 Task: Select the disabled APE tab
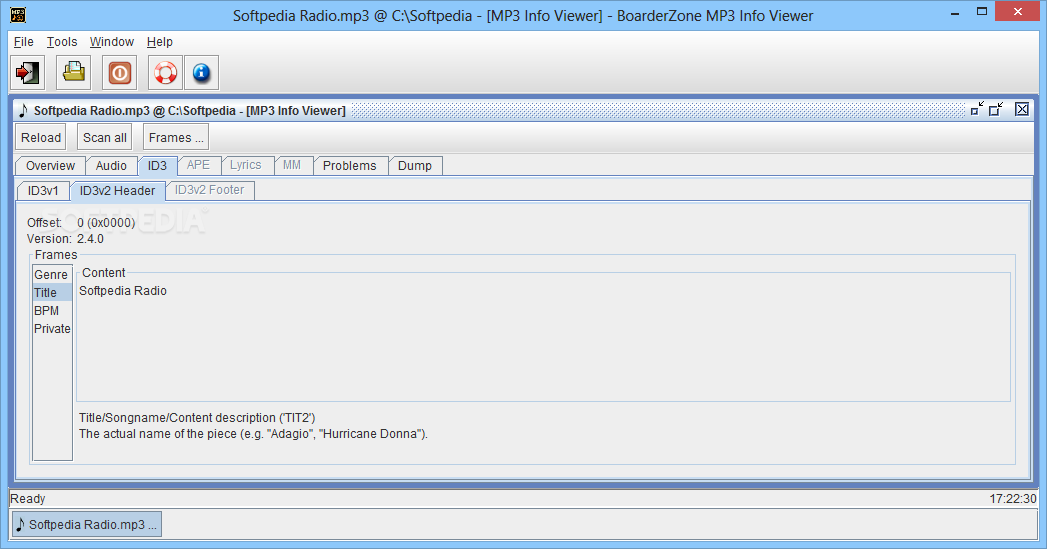(198, 165)
